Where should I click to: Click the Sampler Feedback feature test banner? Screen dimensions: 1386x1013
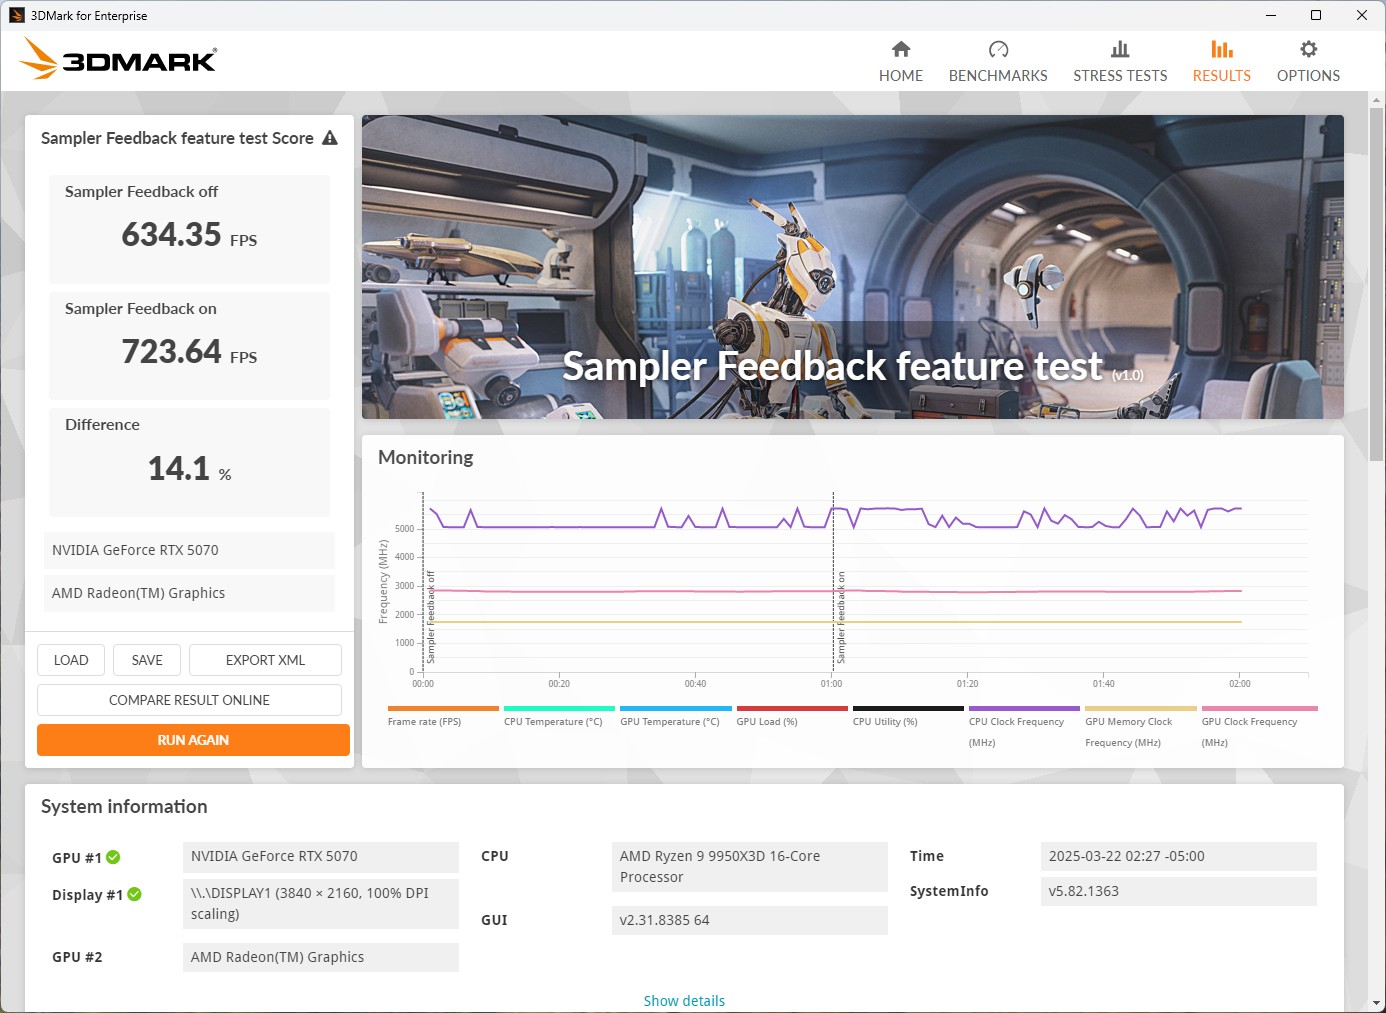(x=852, y=267)
